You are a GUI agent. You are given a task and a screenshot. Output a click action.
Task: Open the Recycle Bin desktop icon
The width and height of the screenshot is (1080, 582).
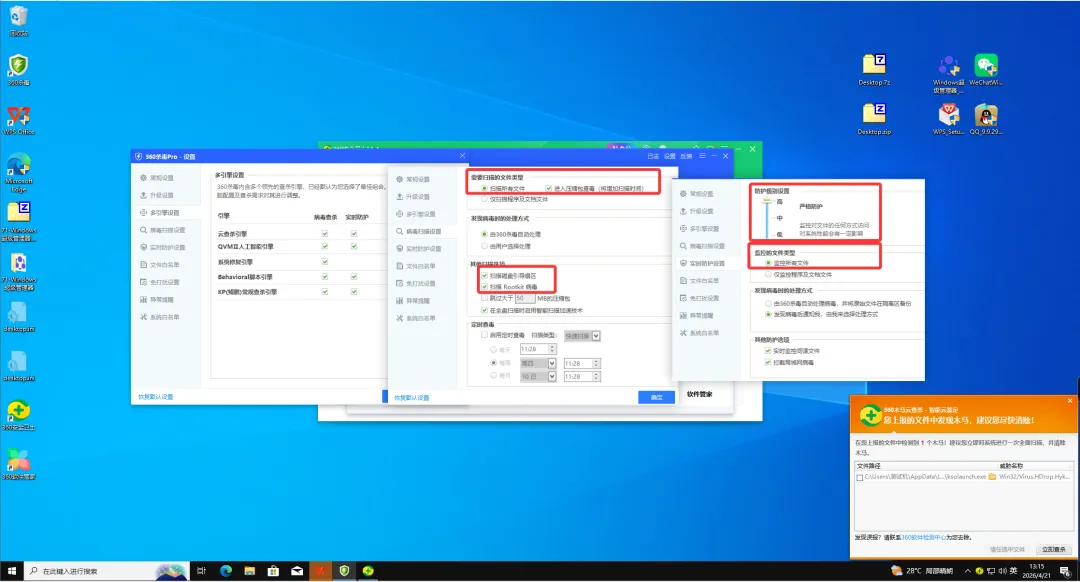coord(19,20)
